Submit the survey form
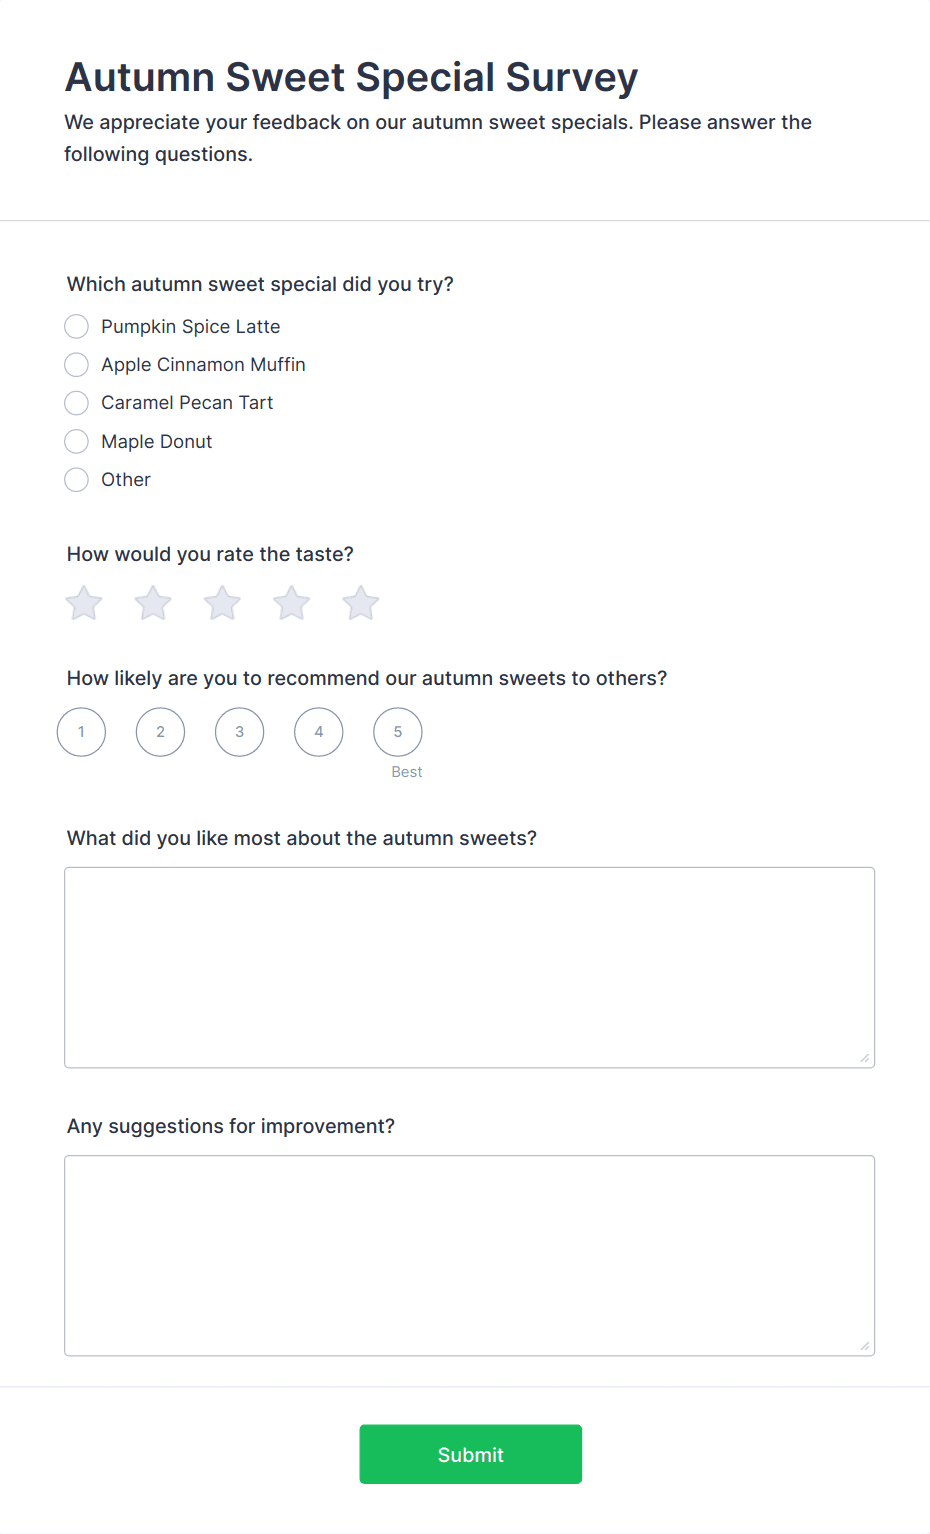The image size is (930, 1534). (x=470, y=1454)
